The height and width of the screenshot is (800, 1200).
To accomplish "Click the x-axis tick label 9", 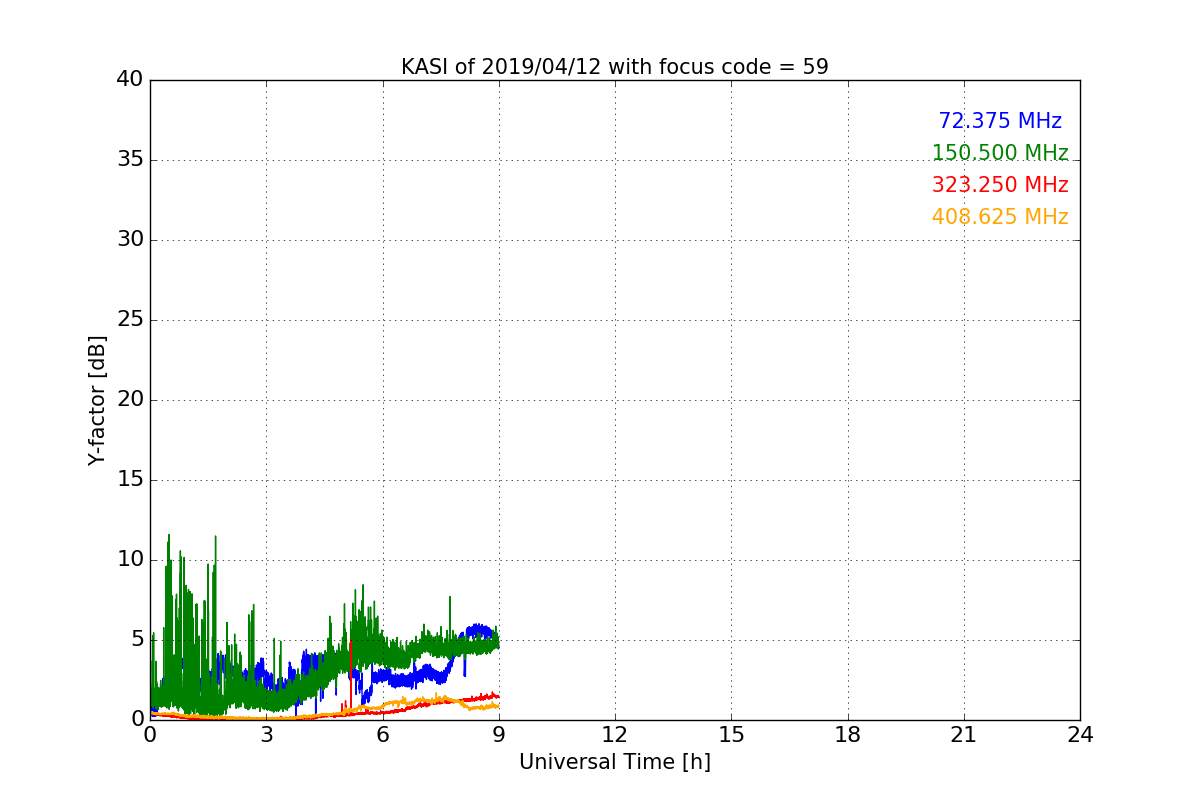I will pyautogui.click(x=499, y=735).
